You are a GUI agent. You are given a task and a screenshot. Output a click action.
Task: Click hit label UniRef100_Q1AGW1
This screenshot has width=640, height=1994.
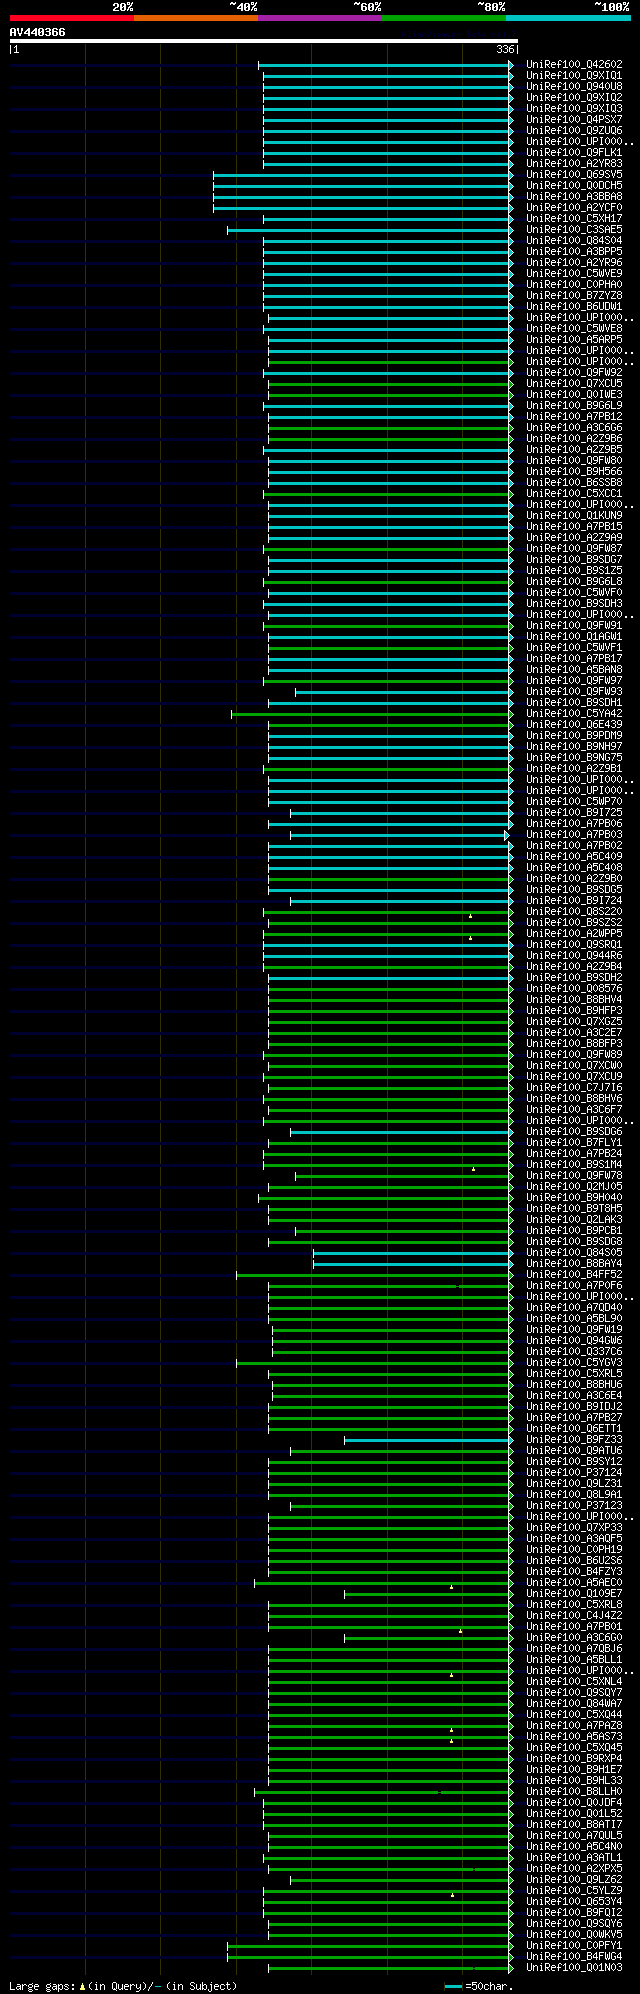click(x=574, y=637)
